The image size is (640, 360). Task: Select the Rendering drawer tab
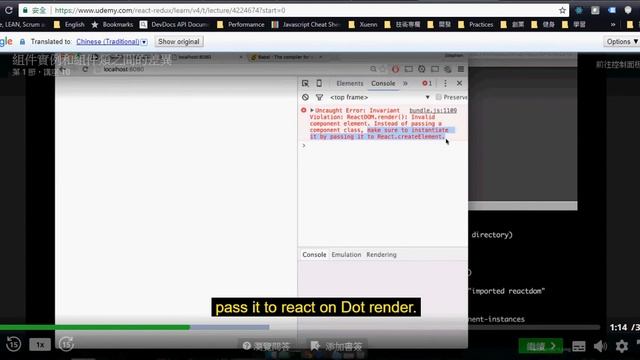tap(381, 255)
